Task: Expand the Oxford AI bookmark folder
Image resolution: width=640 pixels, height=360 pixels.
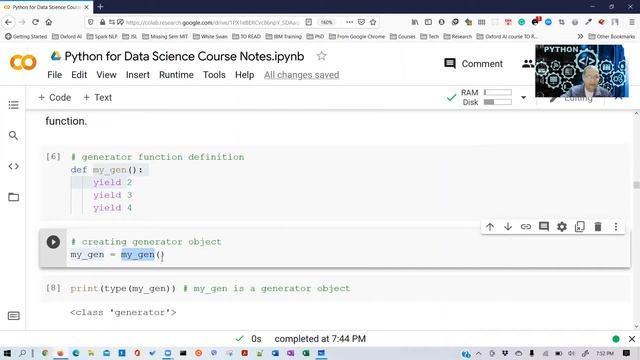Action: point(67,36)
